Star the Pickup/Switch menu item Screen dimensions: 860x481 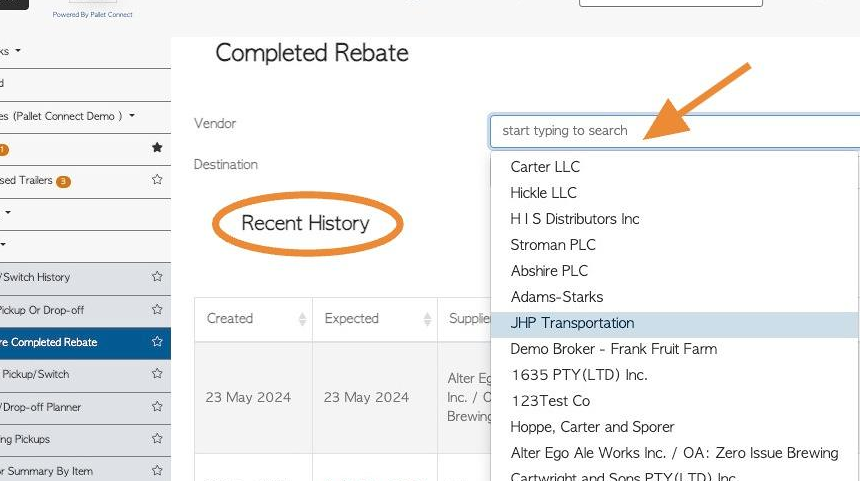(157, 374)
